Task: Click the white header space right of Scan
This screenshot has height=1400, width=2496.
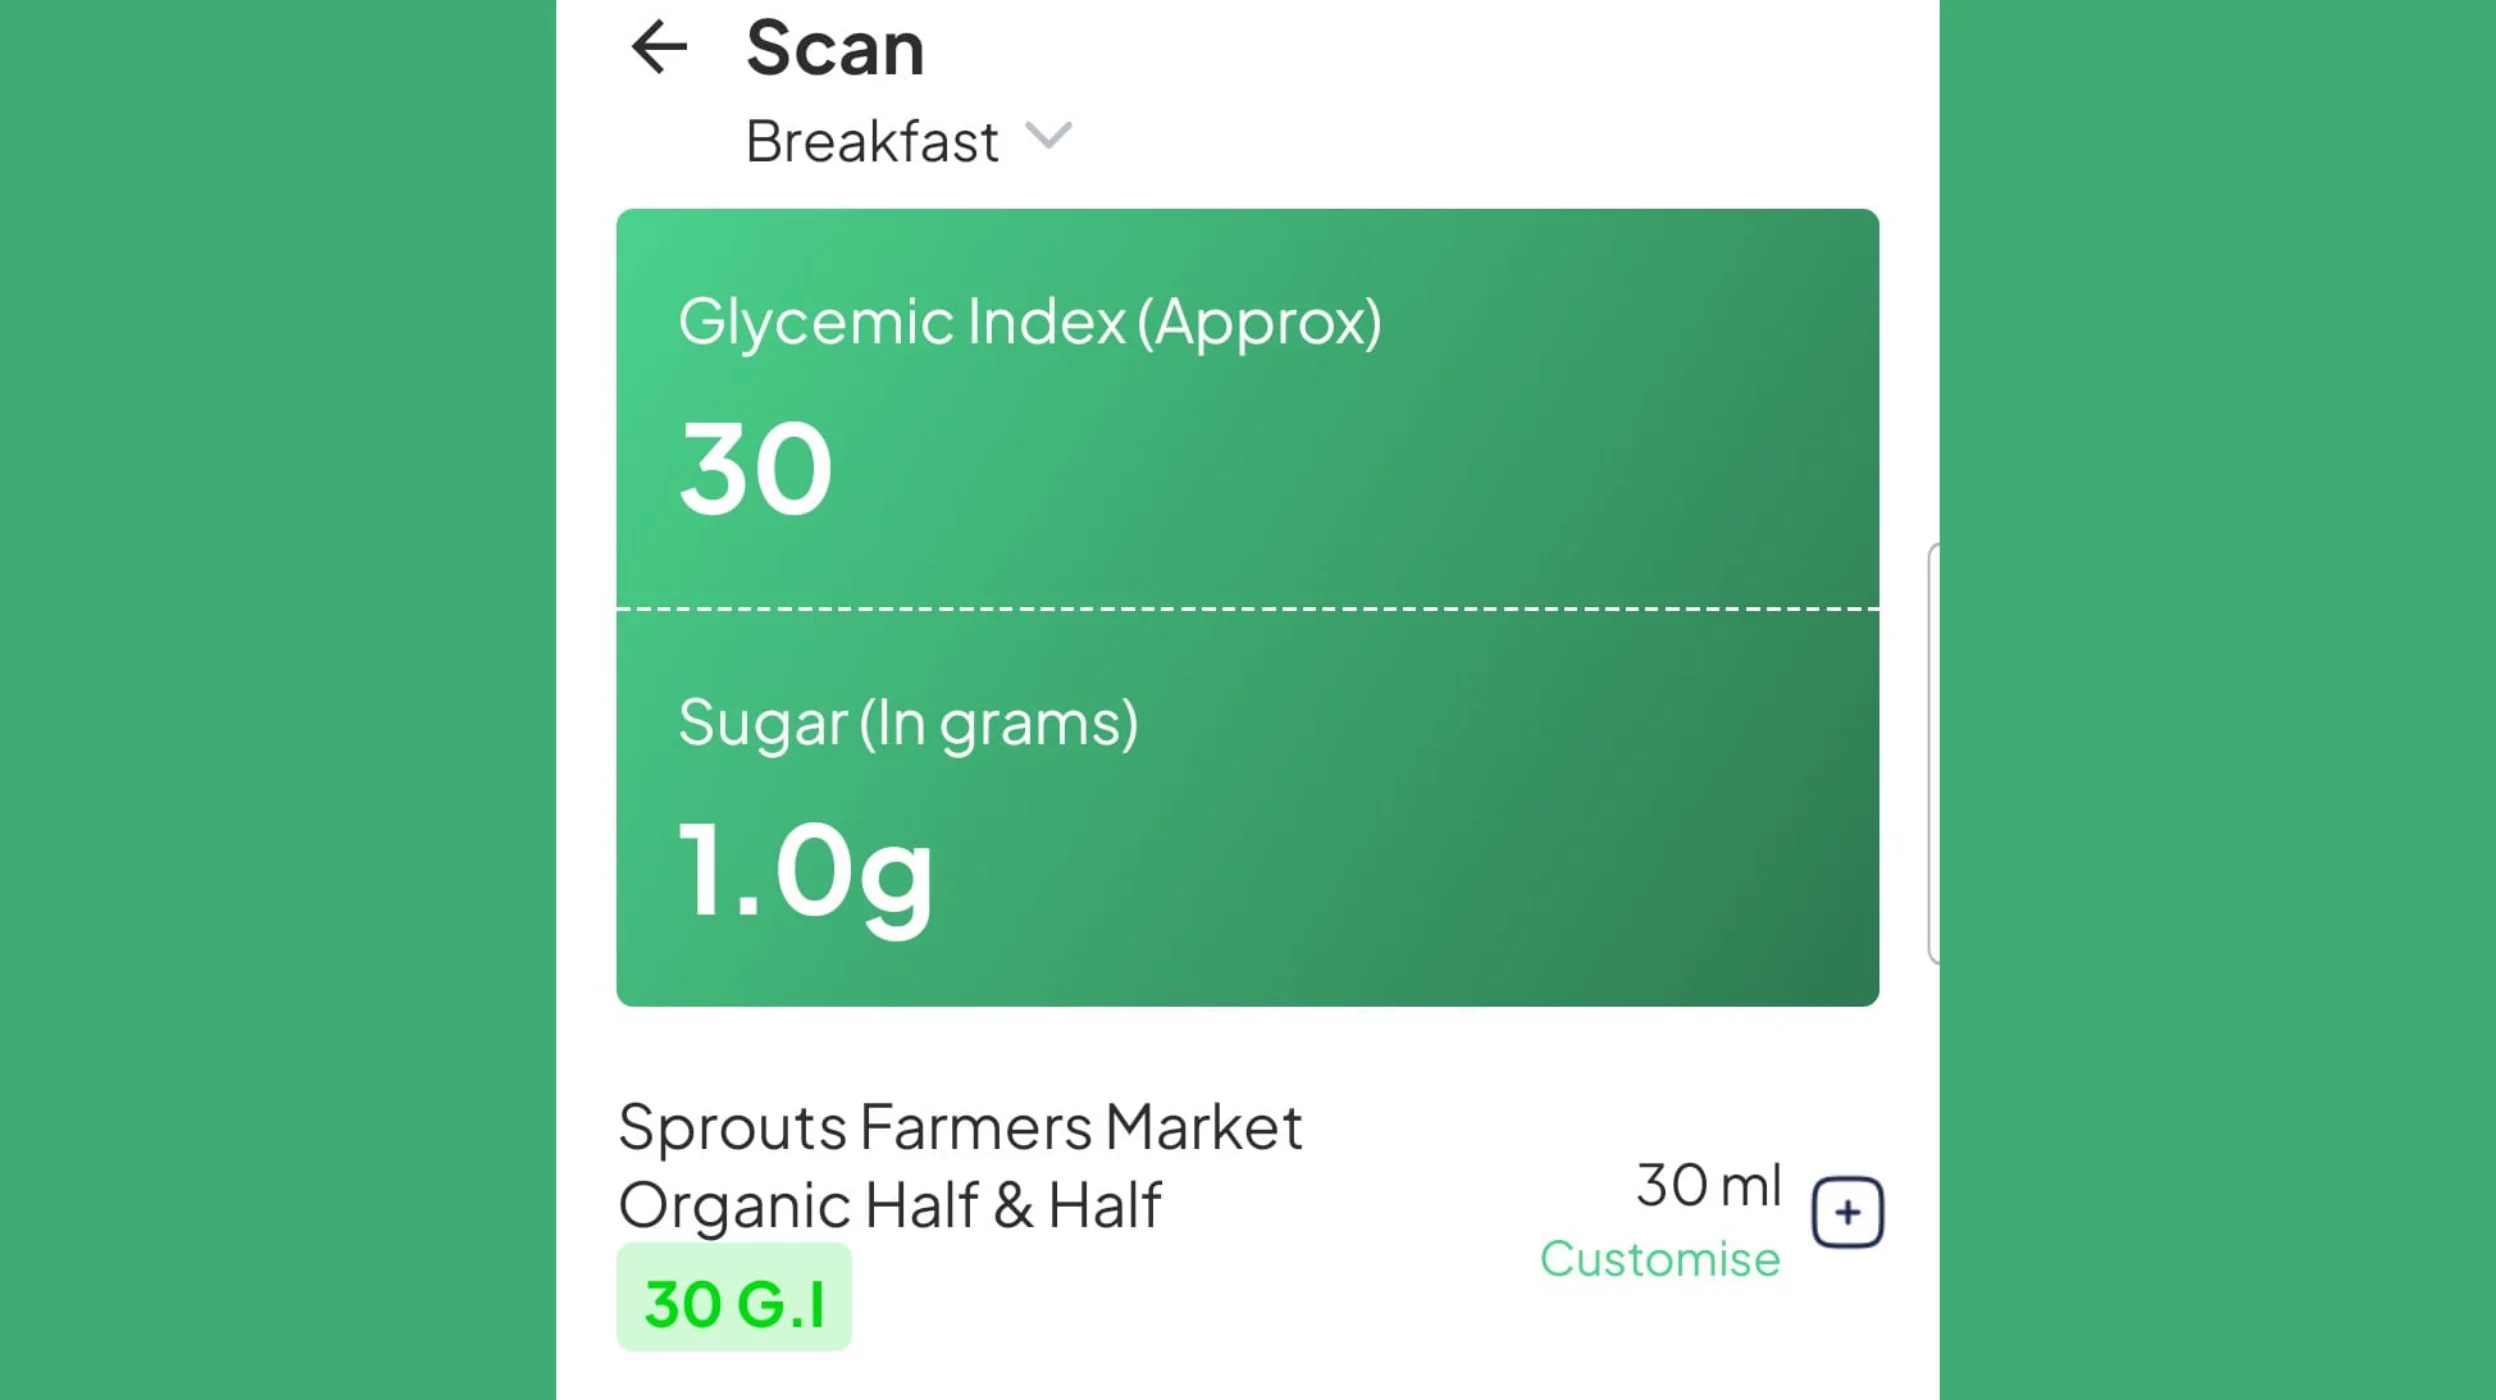Action: click(1400, 60)
